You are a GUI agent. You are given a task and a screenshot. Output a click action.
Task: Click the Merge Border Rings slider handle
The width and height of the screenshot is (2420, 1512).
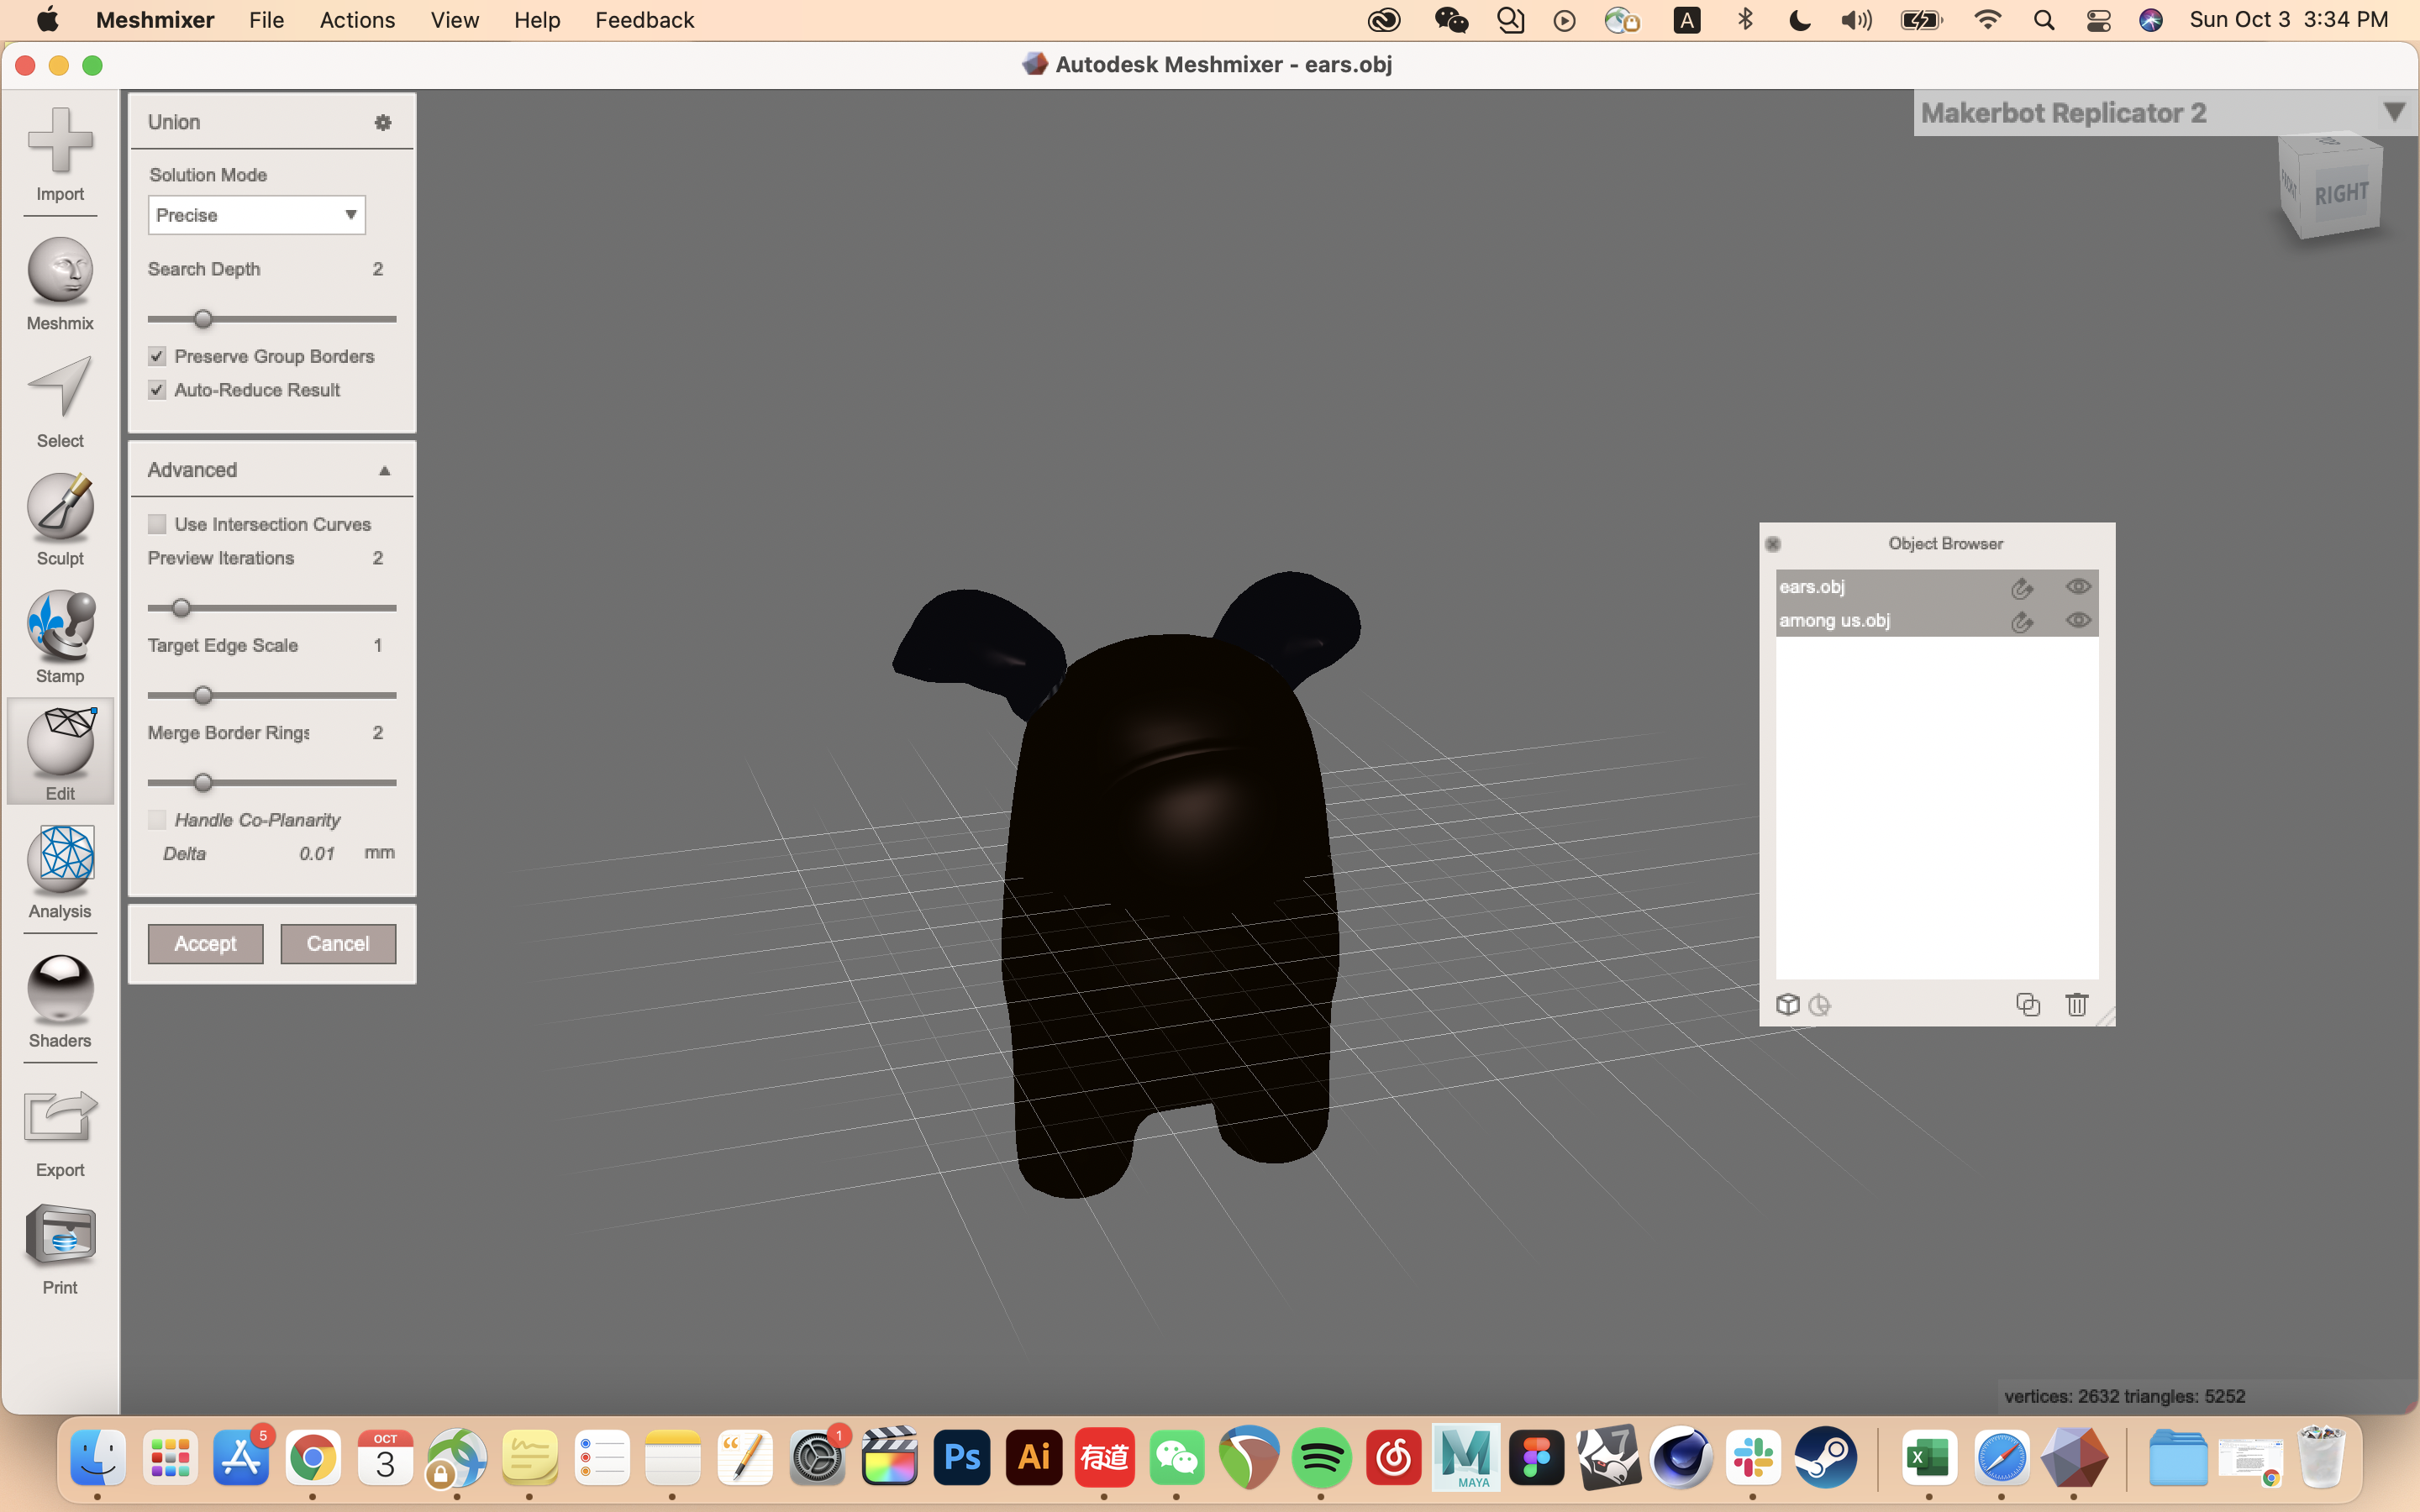(203, 783)
